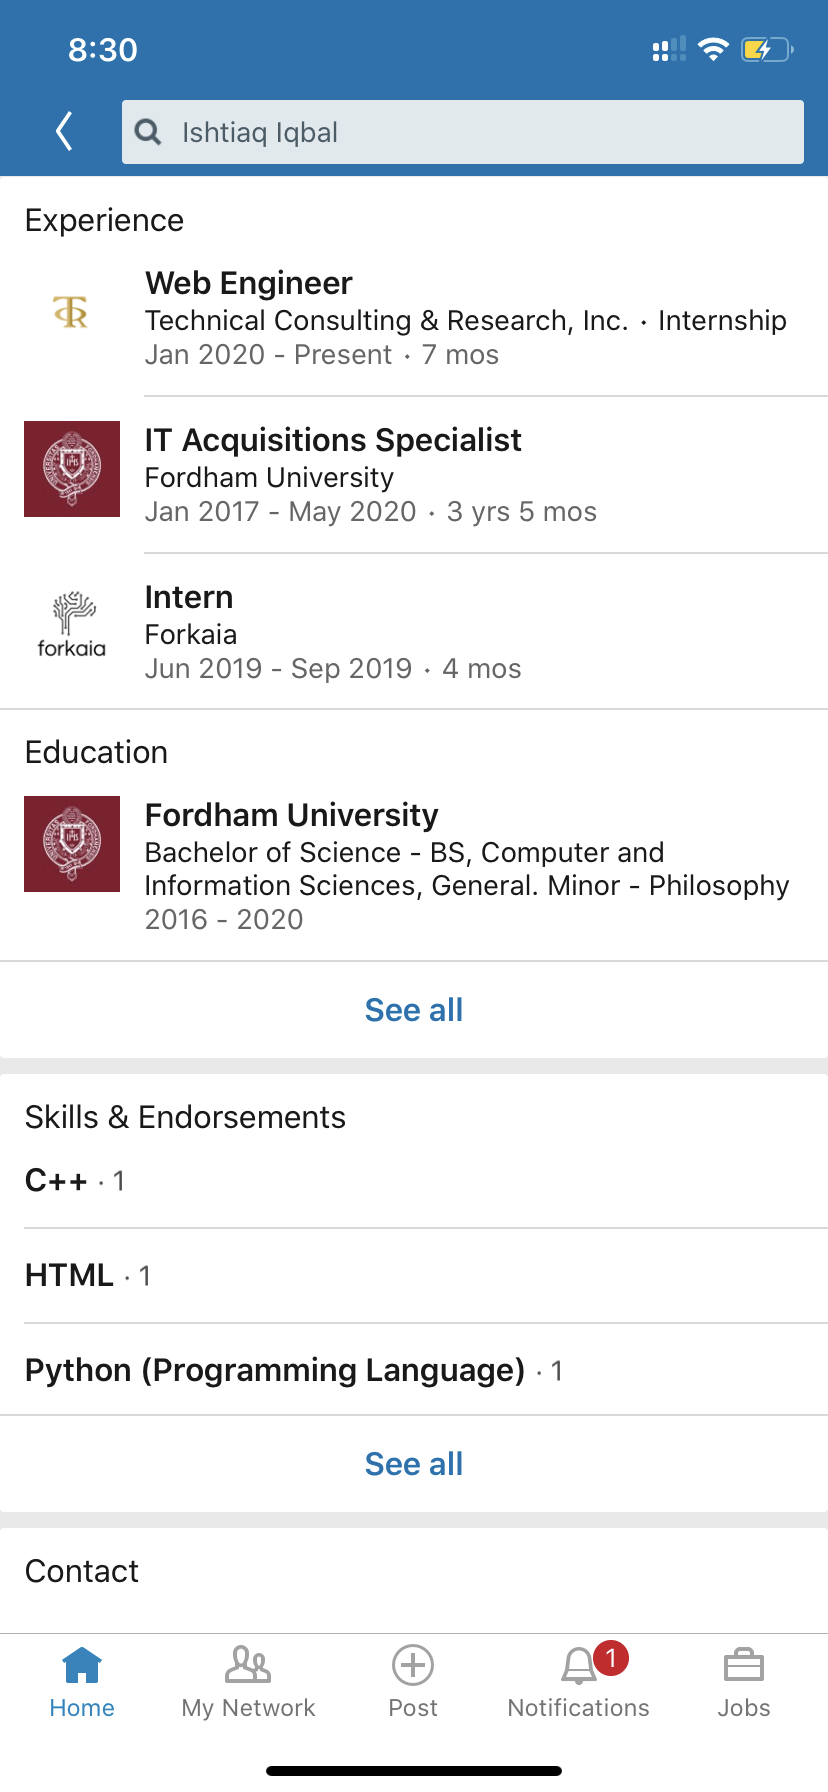
Task: Open the Jobs briefcase tab
Action: click(744, 1680)
